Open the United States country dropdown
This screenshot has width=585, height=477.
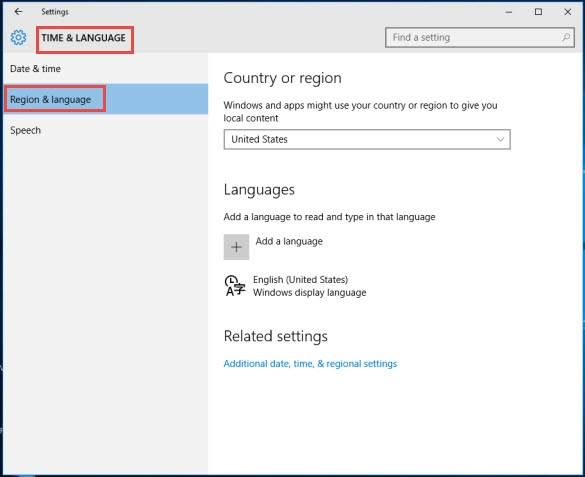tap(367, 139)
